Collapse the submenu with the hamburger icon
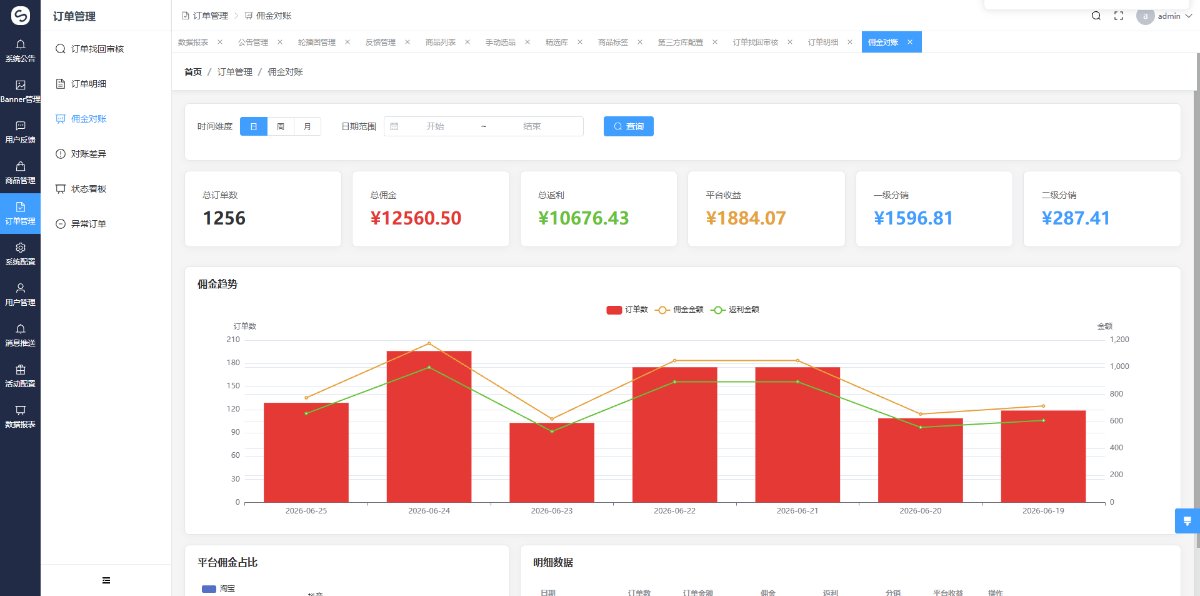Viewport: 1200px width, 596px height. 106,580
